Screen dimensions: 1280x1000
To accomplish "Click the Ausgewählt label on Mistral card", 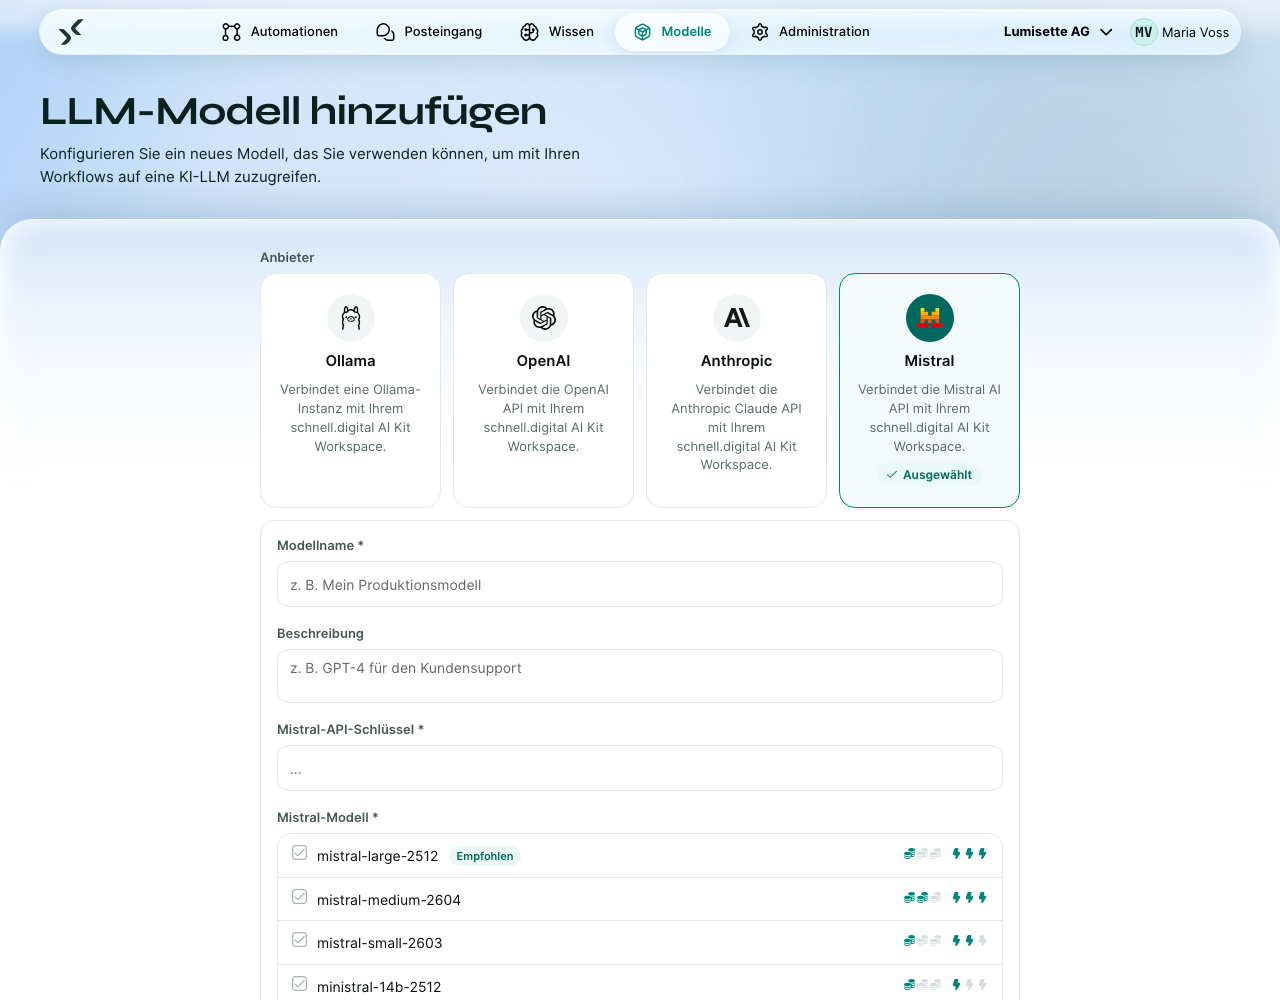I will pos(930,475).
